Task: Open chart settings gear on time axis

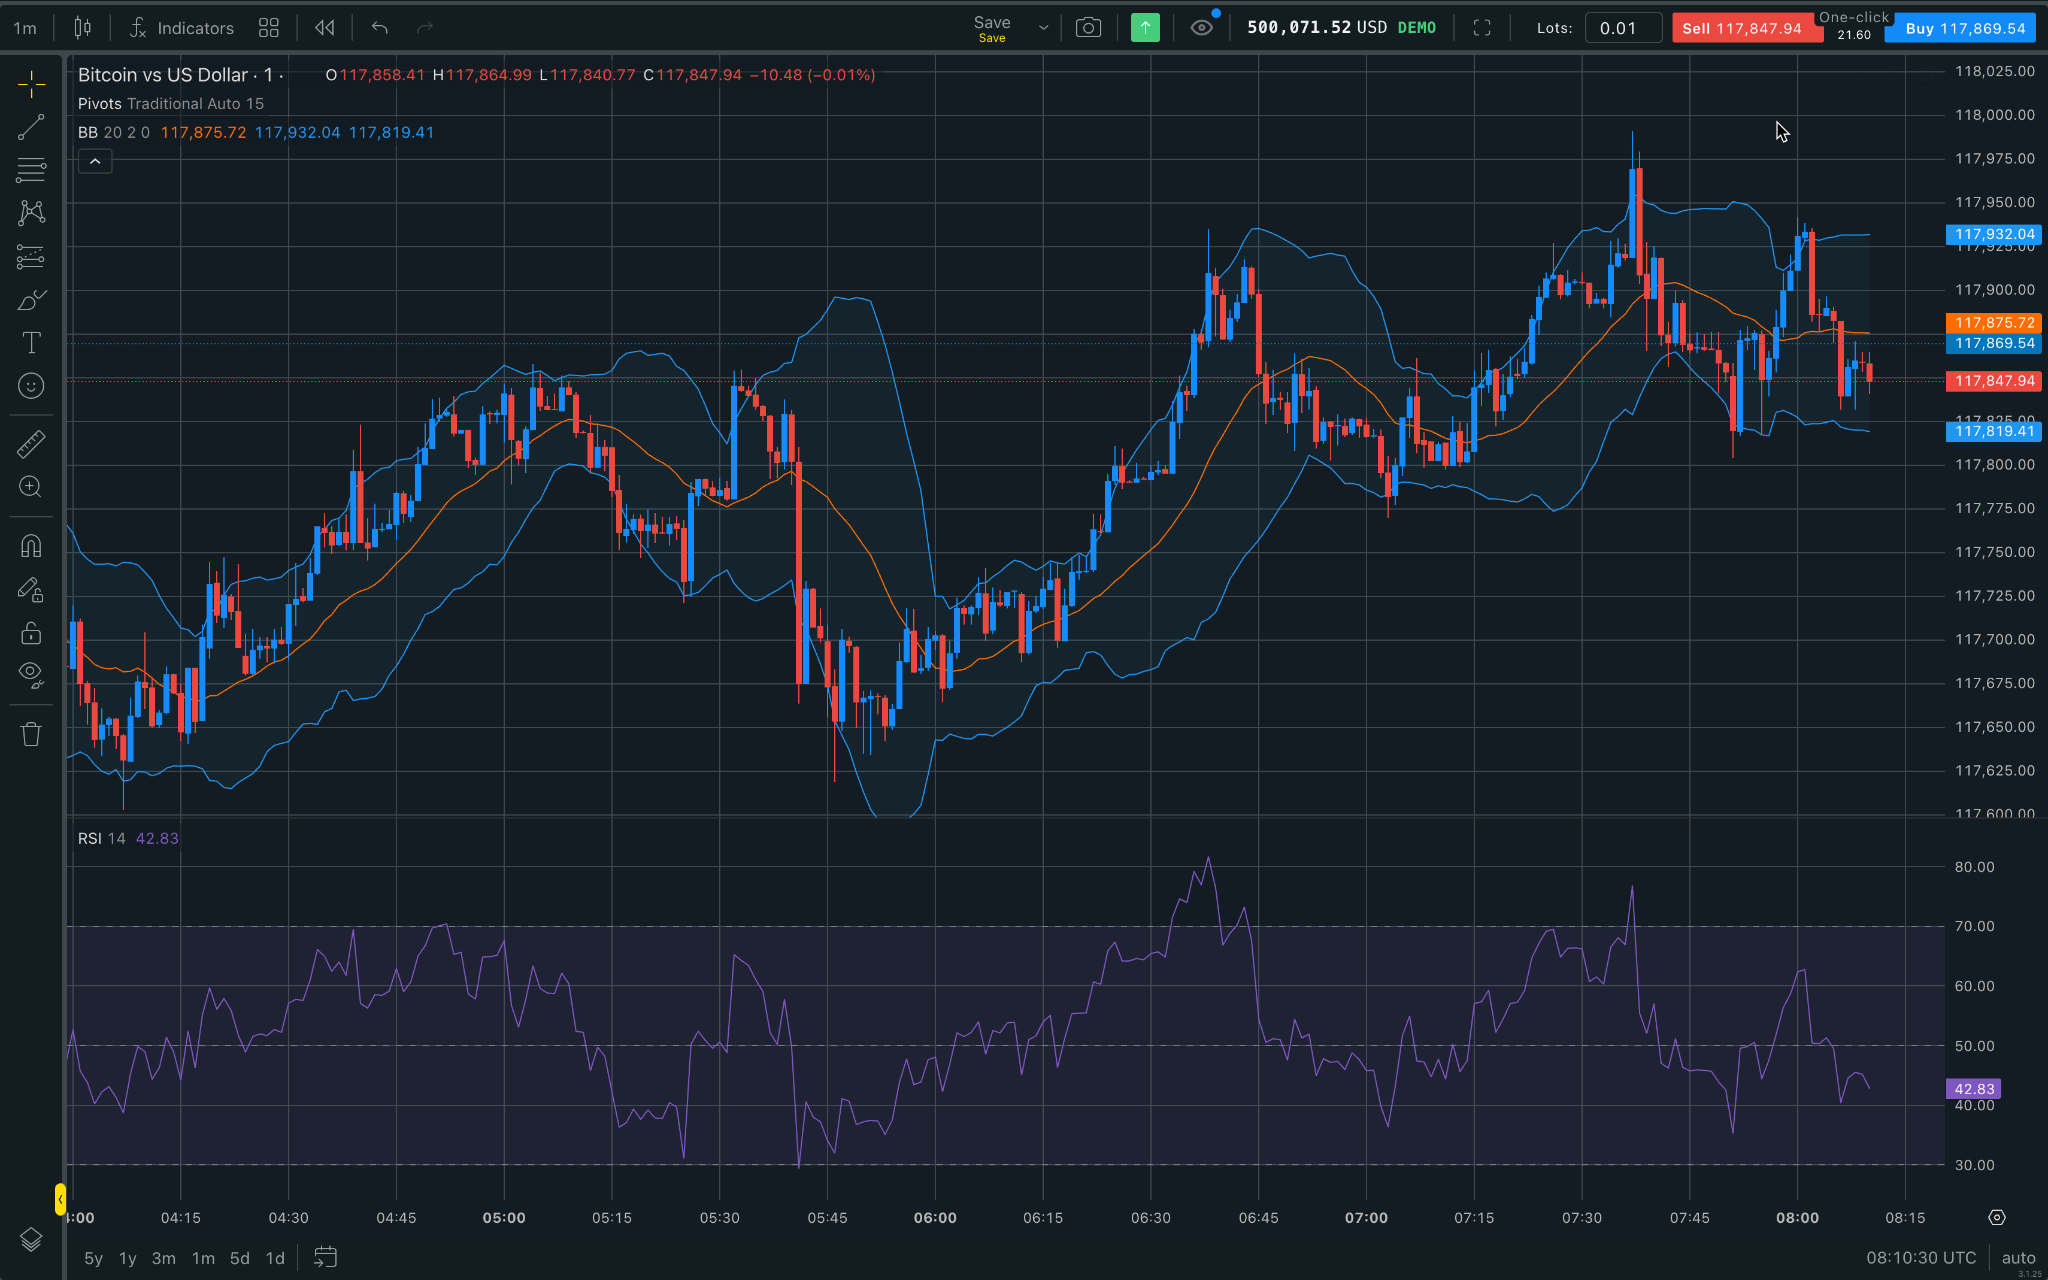Action: 1997,1217
